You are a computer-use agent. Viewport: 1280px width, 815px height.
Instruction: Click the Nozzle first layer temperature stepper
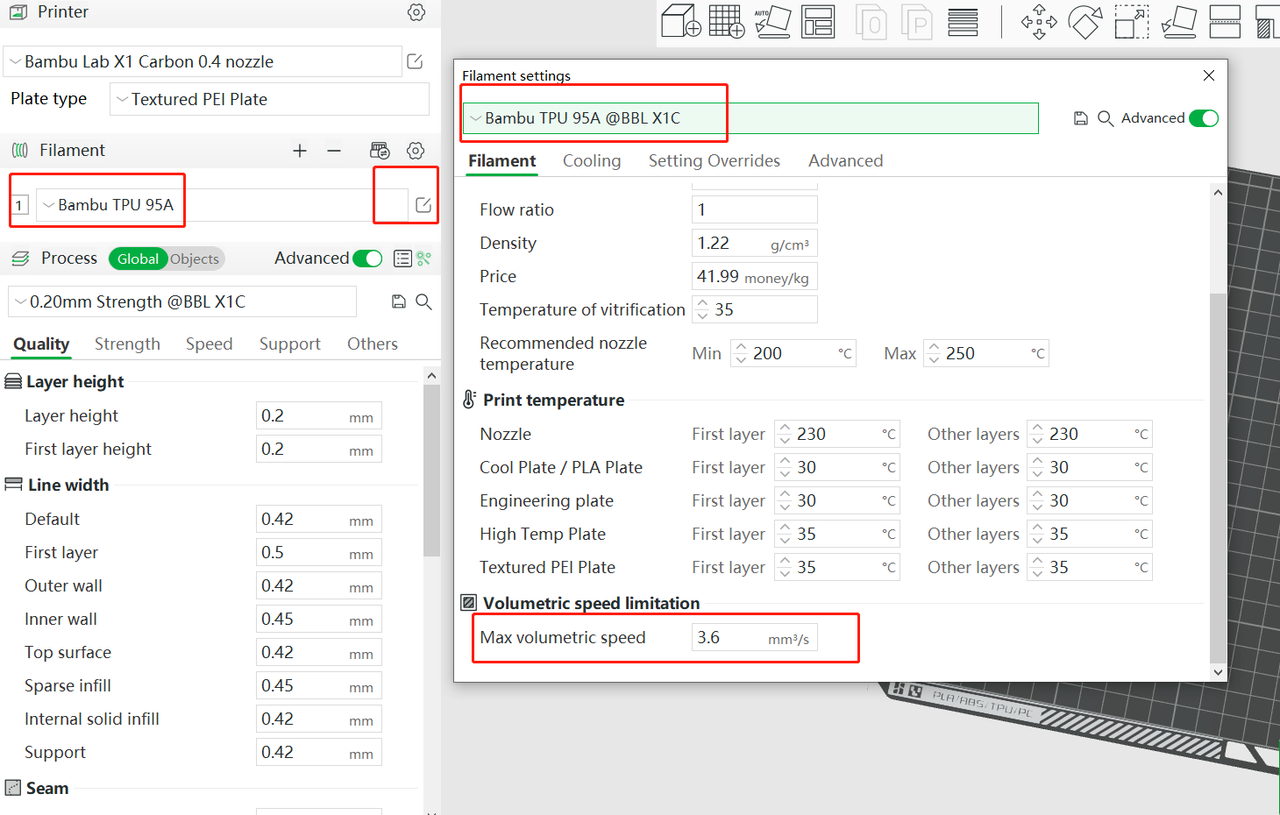(784, 434)
